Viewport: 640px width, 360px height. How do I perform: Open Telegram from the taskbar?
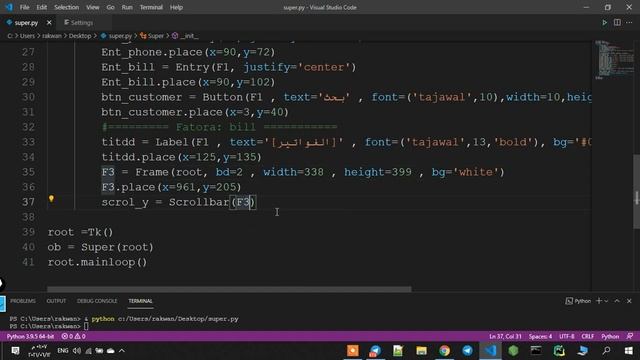tap(467, 351)
